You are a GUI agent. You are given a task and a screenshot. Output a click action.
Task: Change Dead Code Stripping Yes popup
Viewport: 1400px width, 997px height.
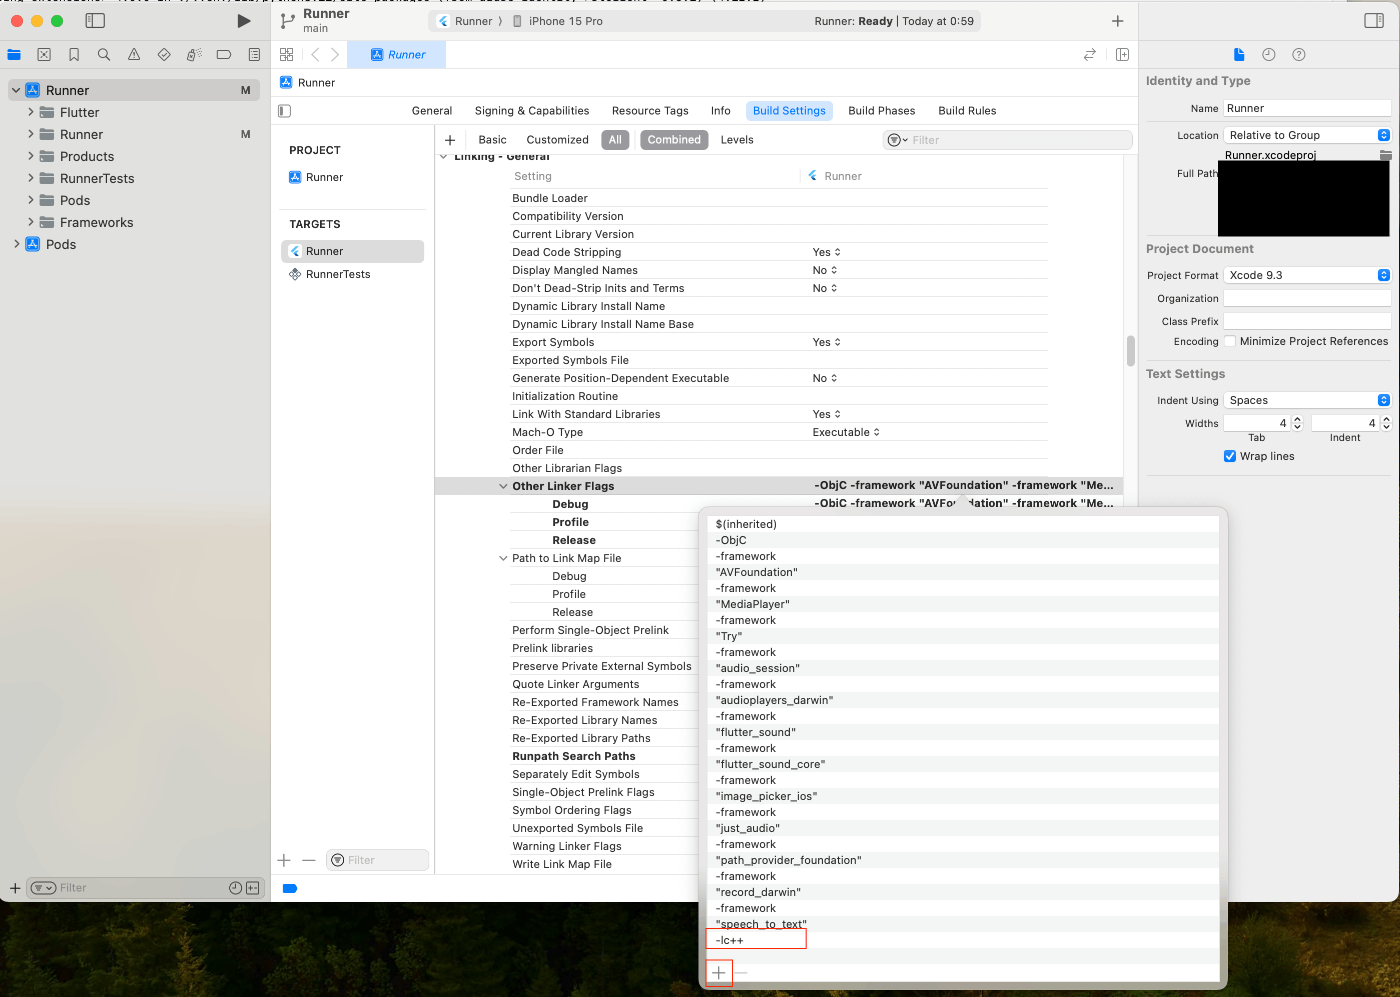click(826, 252)
